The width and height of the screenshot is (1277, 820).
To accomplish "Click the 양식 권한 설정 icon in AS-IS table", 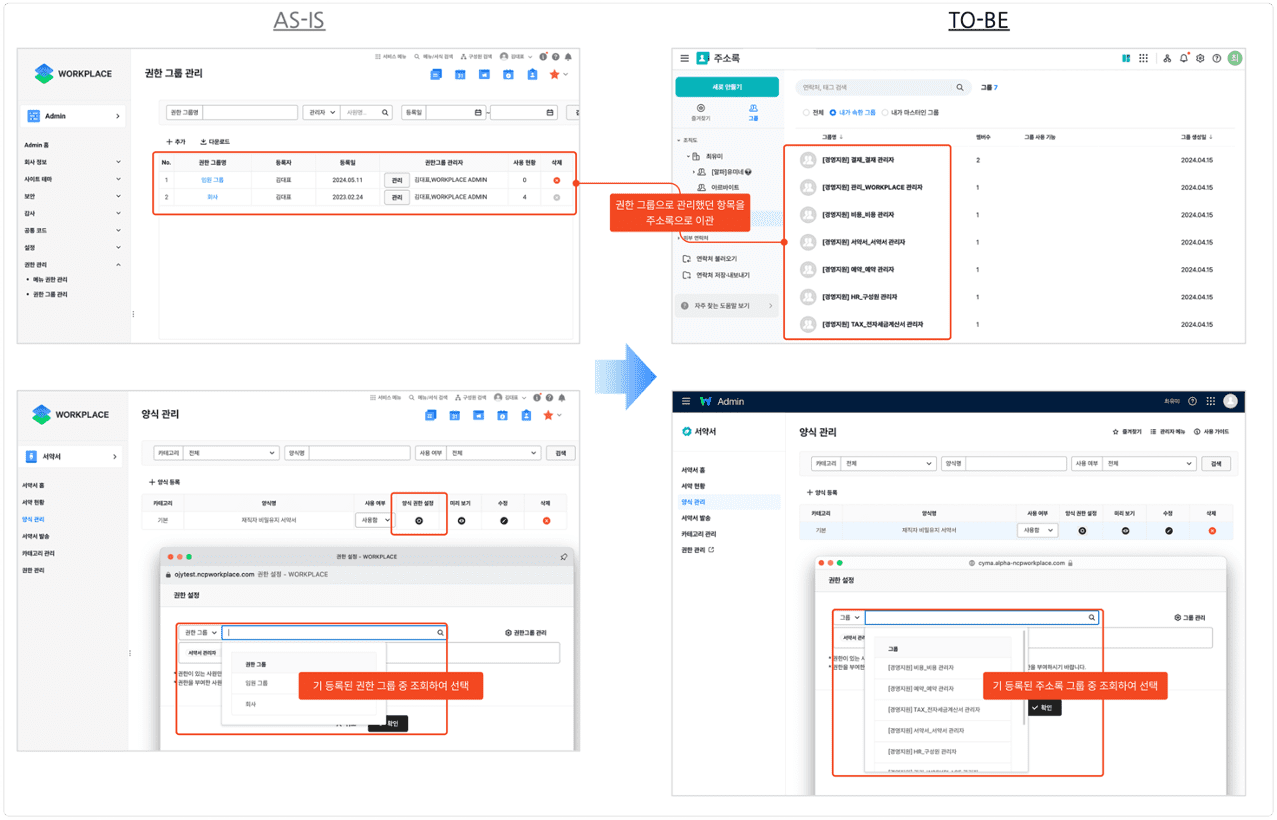I will pyautogui.click(x=419, y=520).
